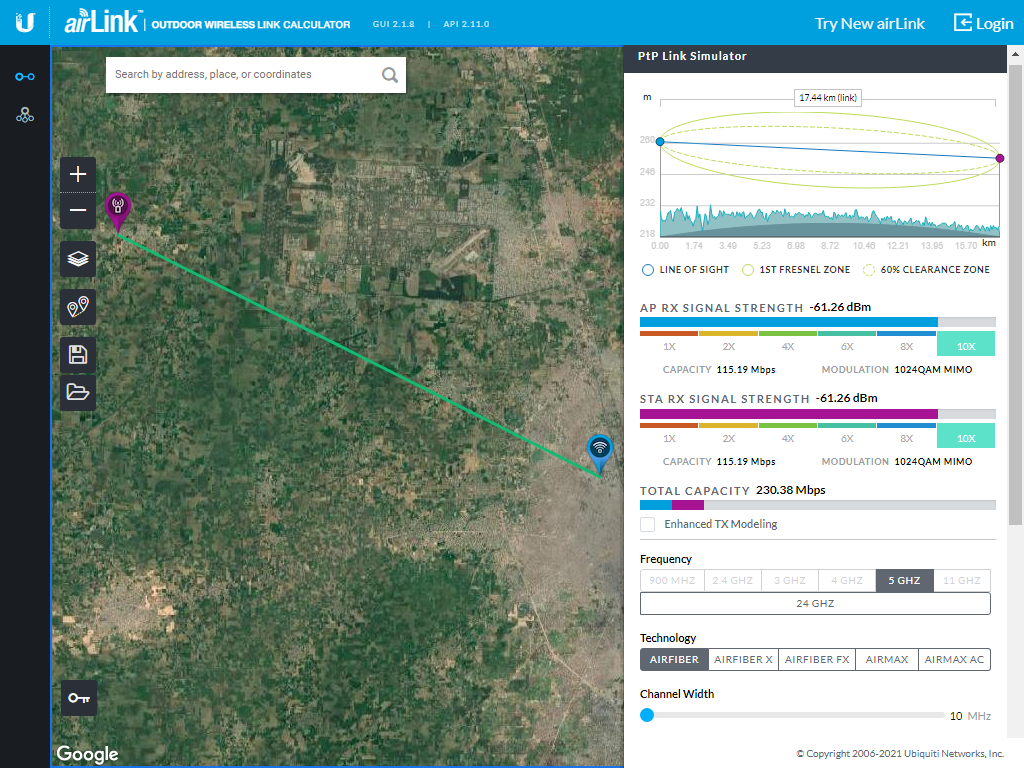
Task: Click the key icon button
Action: click(78, 698)
